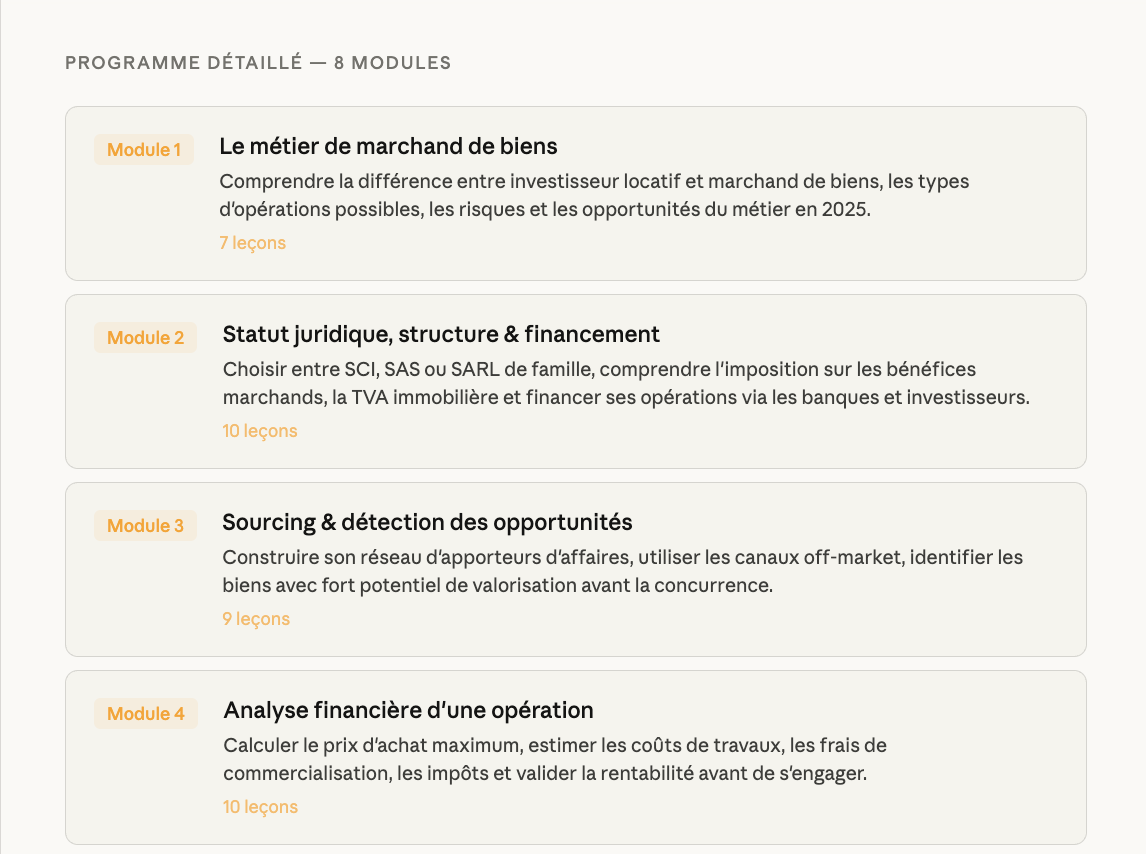Open "Le métier de marchand de biens" title
The image size is (1146, 854).
point(388,146)
